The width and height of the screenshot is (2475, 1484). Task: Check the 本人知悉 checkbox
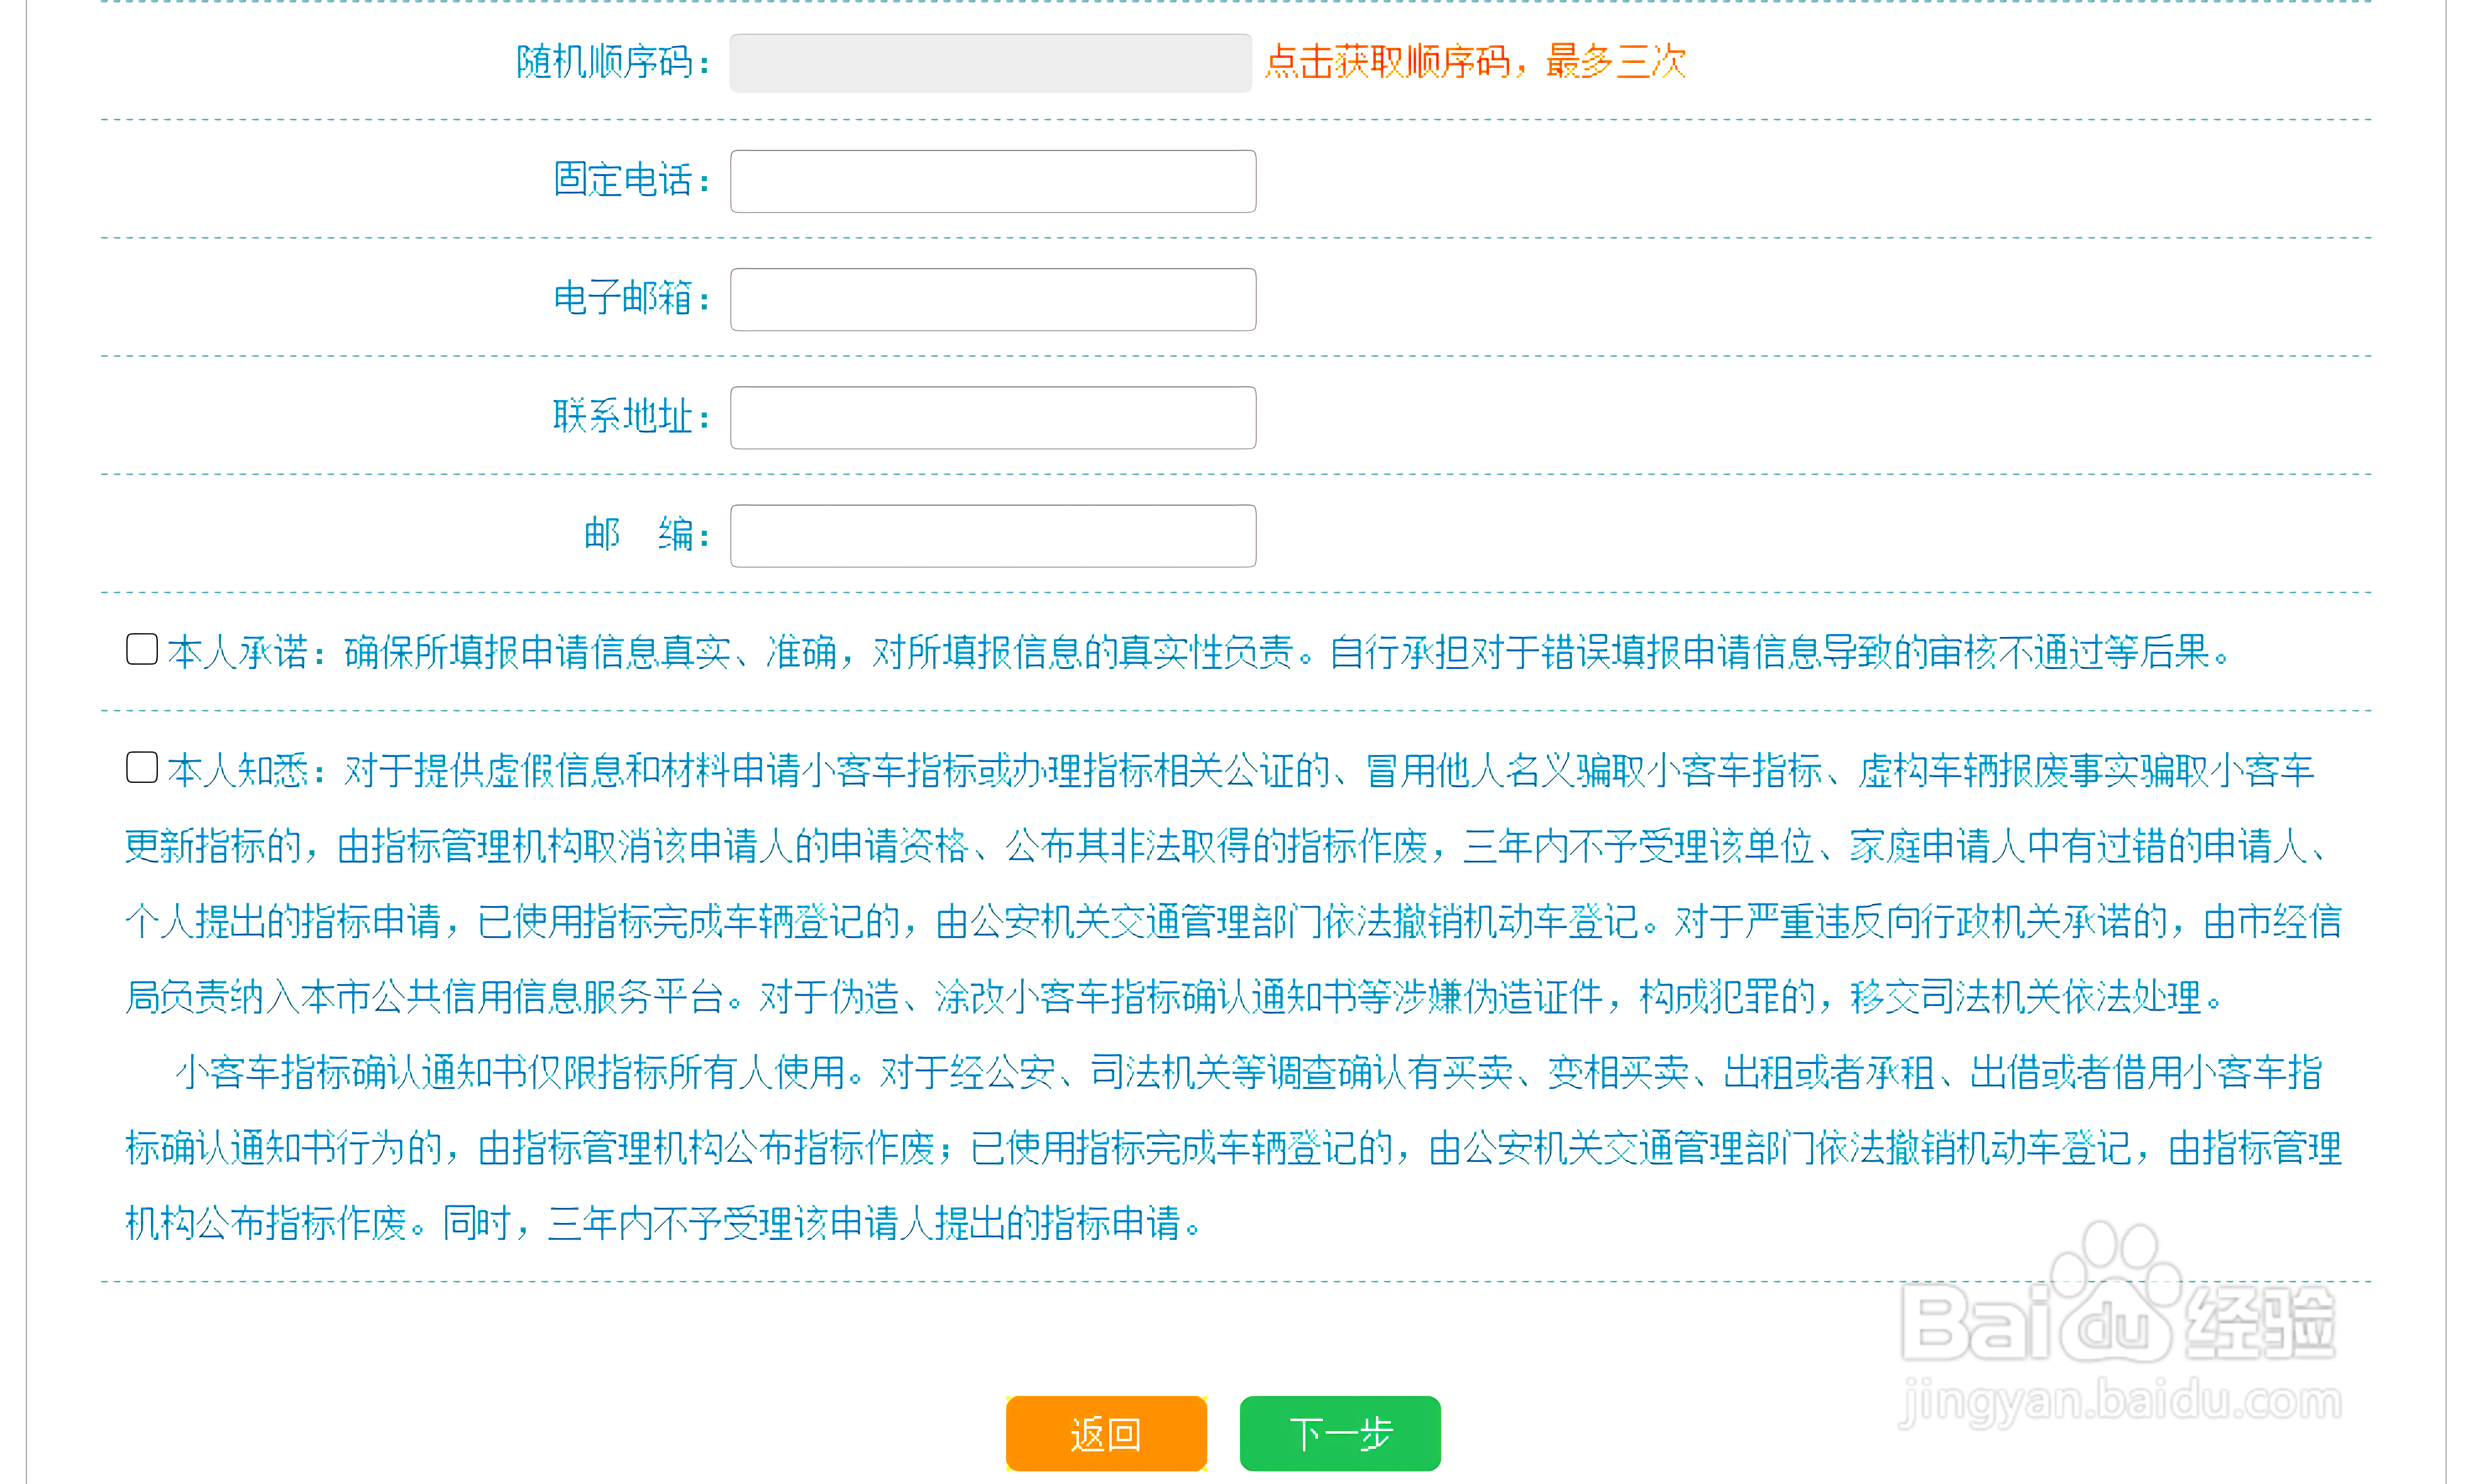[142, 767]
